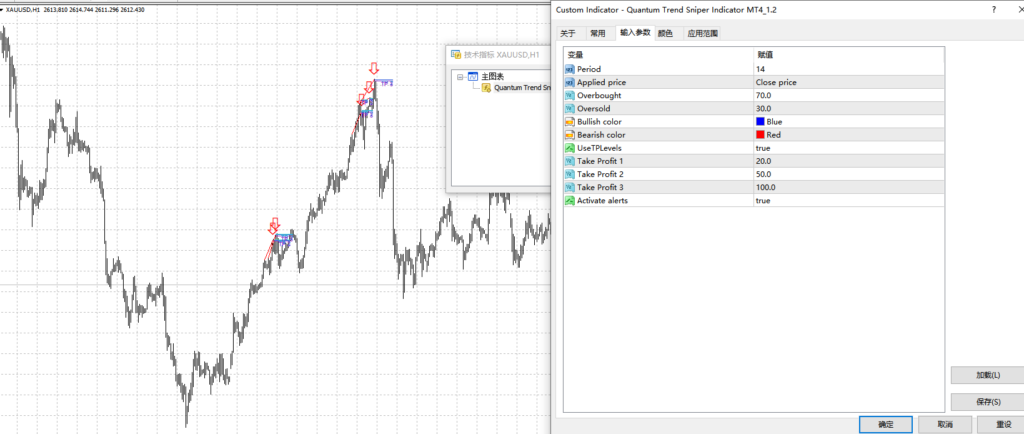Viewport: 1024px width, 434px height.
Task: Click the 主图表 chart icon in tree
Action: tap(473, 76)
